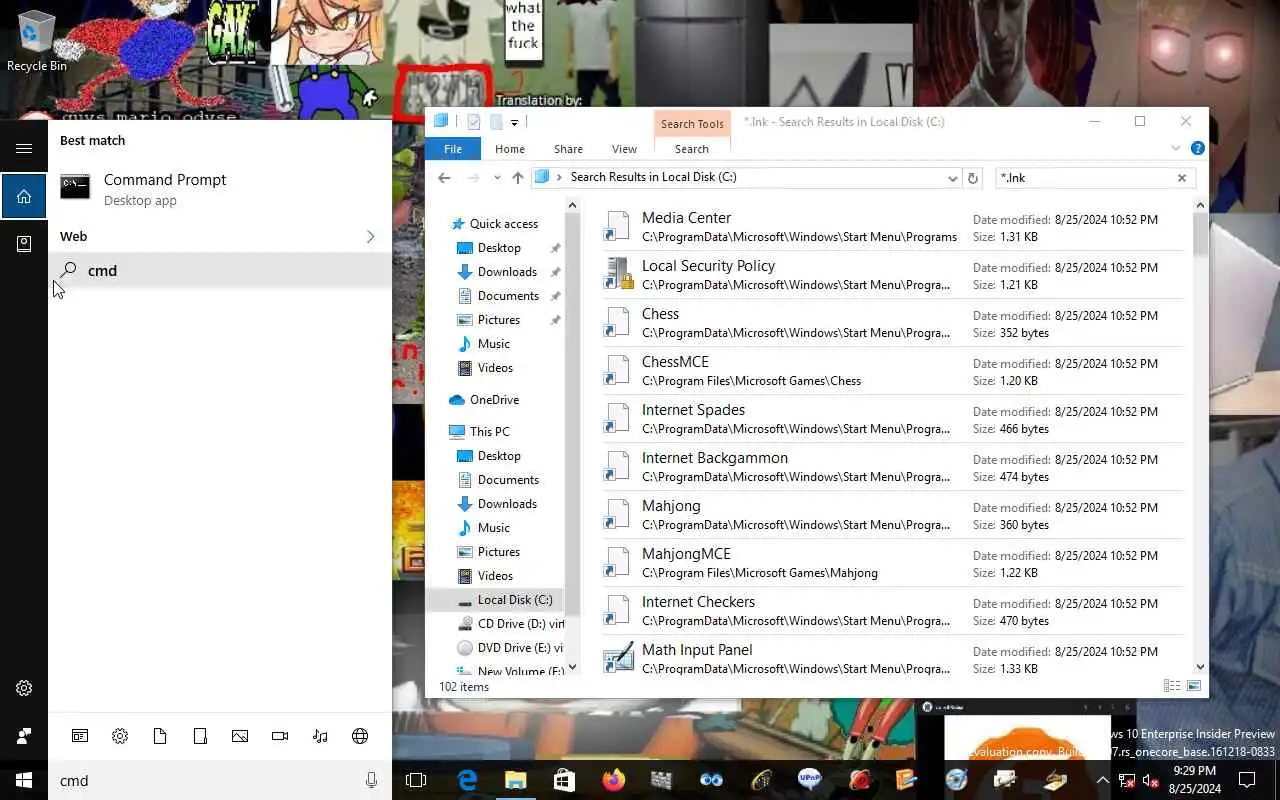Filter search results by Photos
The height and width of the screenshot is (800, 1280).
tap(240, 736)
